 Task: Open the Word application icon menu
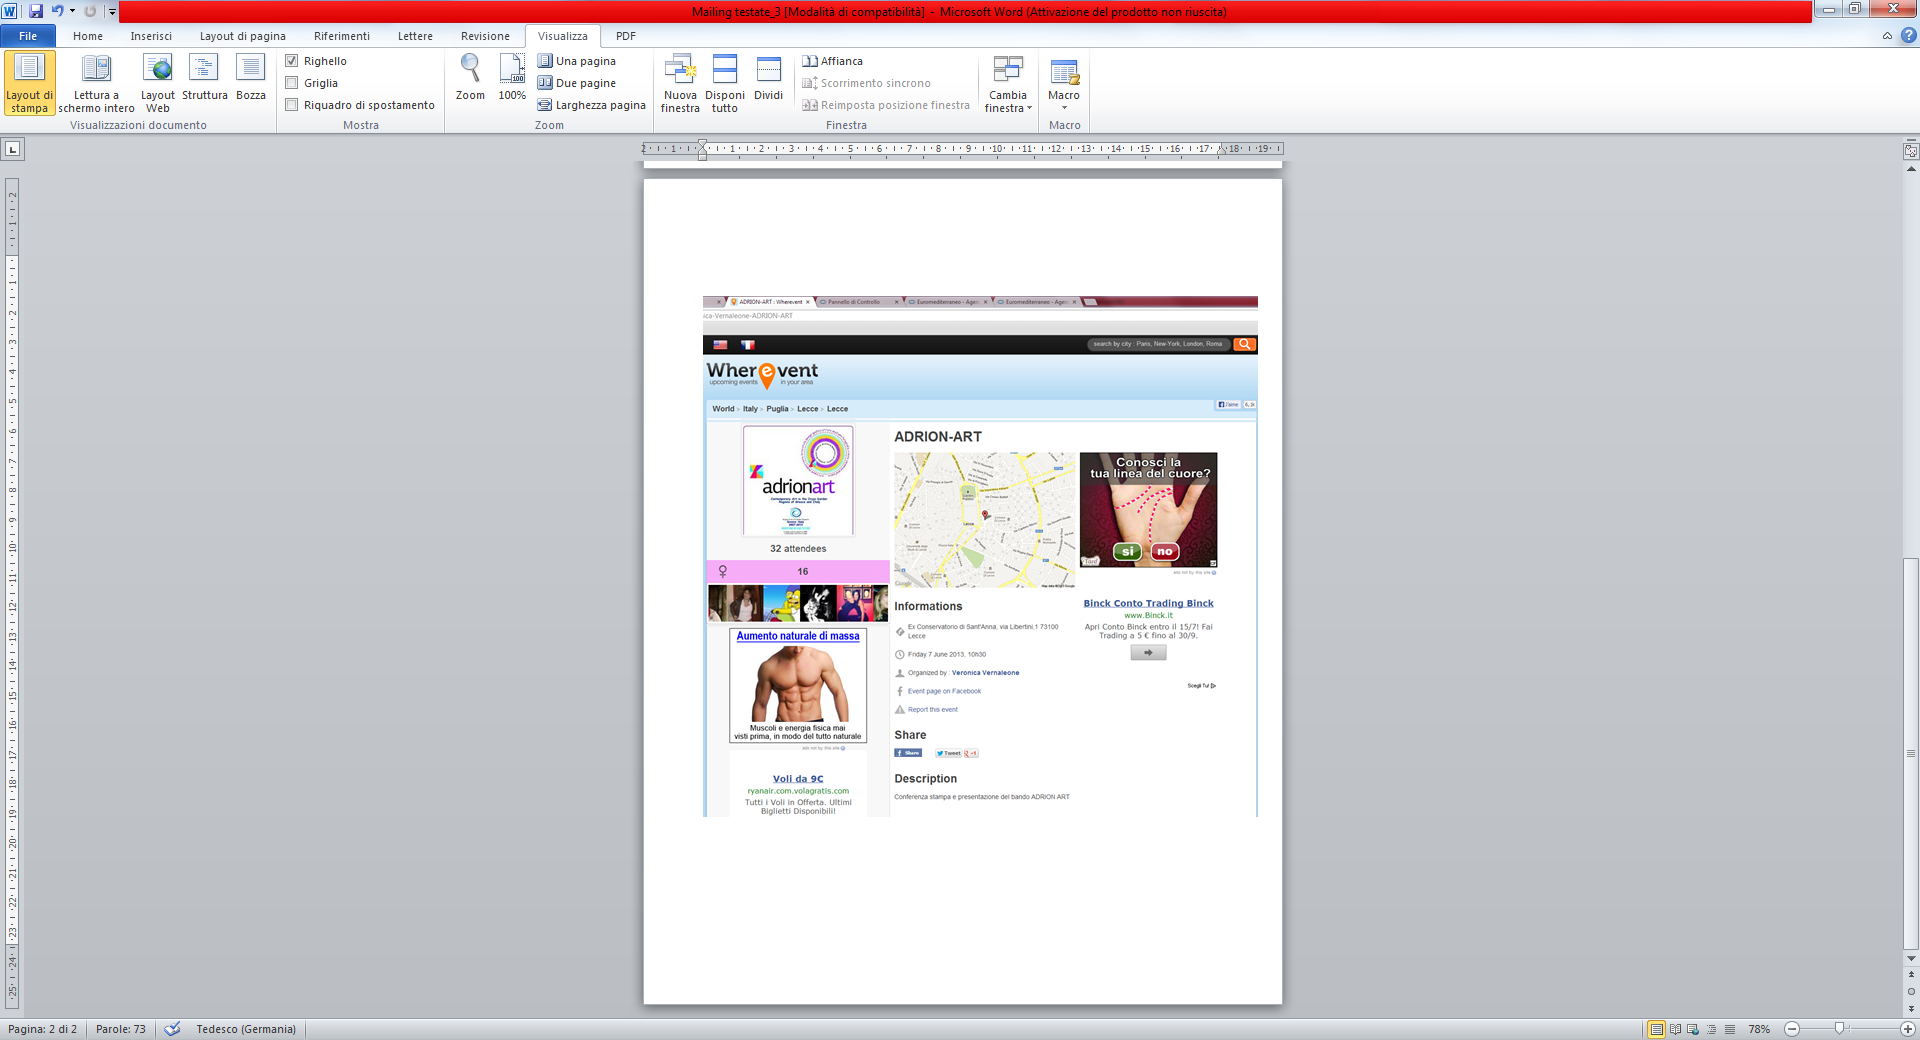(10, 11)
